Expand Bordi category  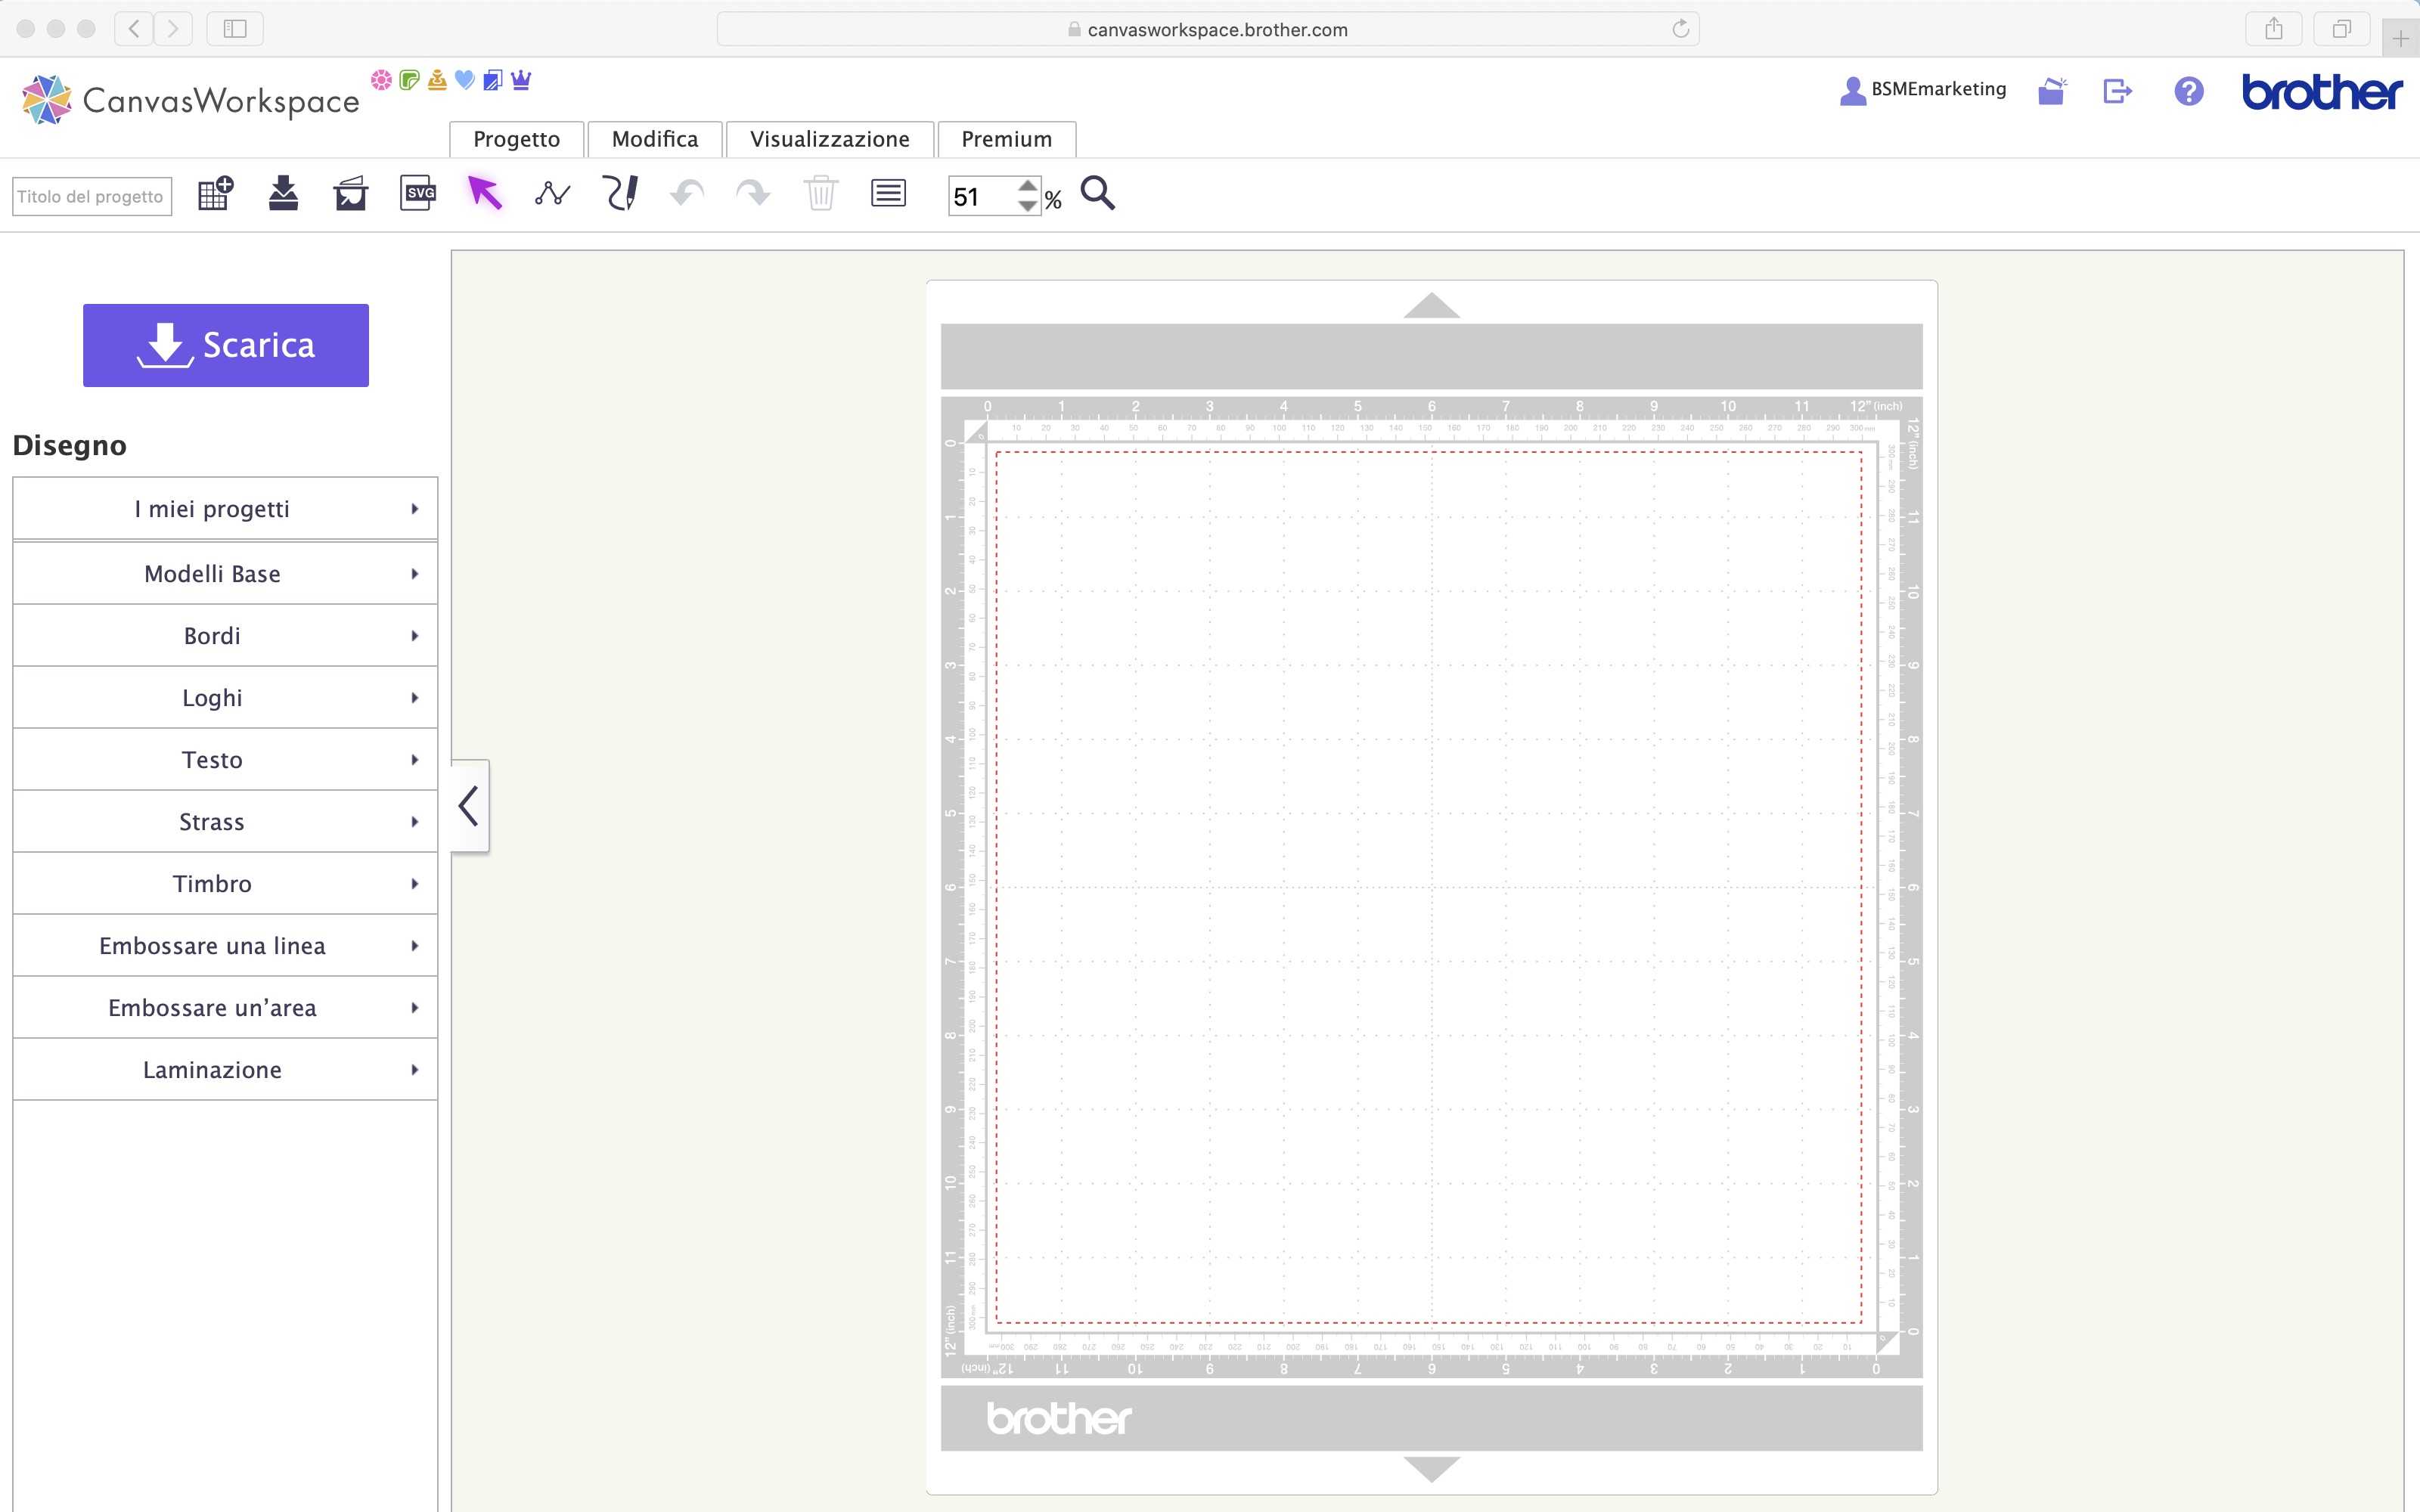click(x=225, y=636)
